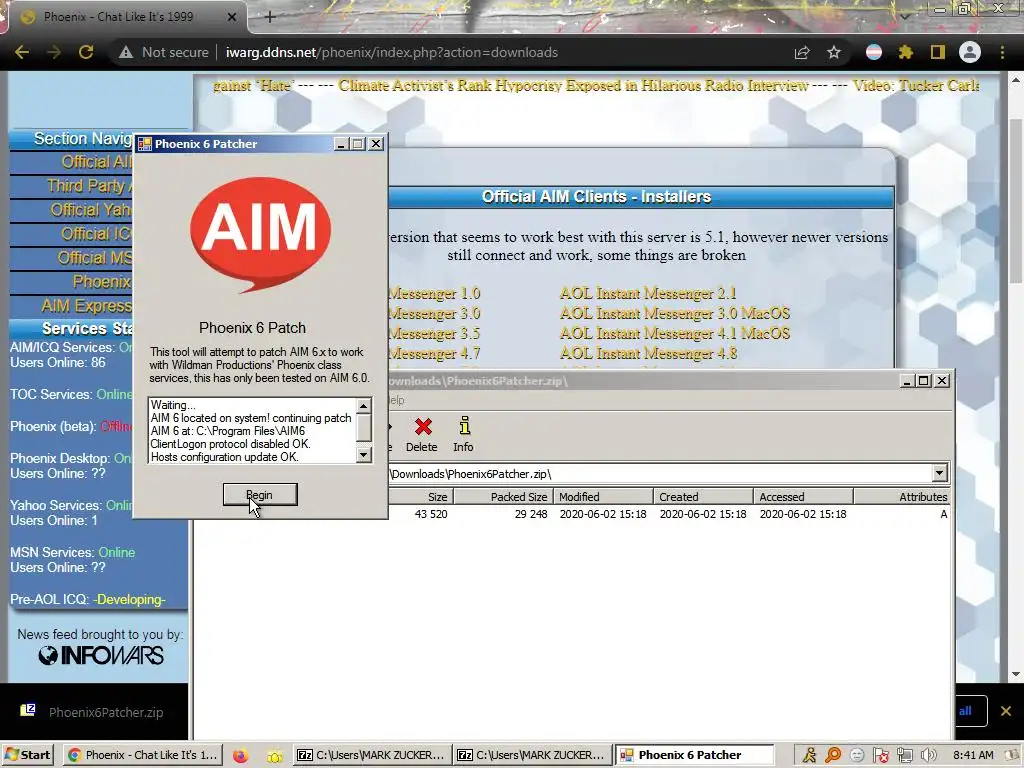Click the yellow bug icon in the taskbar

point(275,756)
